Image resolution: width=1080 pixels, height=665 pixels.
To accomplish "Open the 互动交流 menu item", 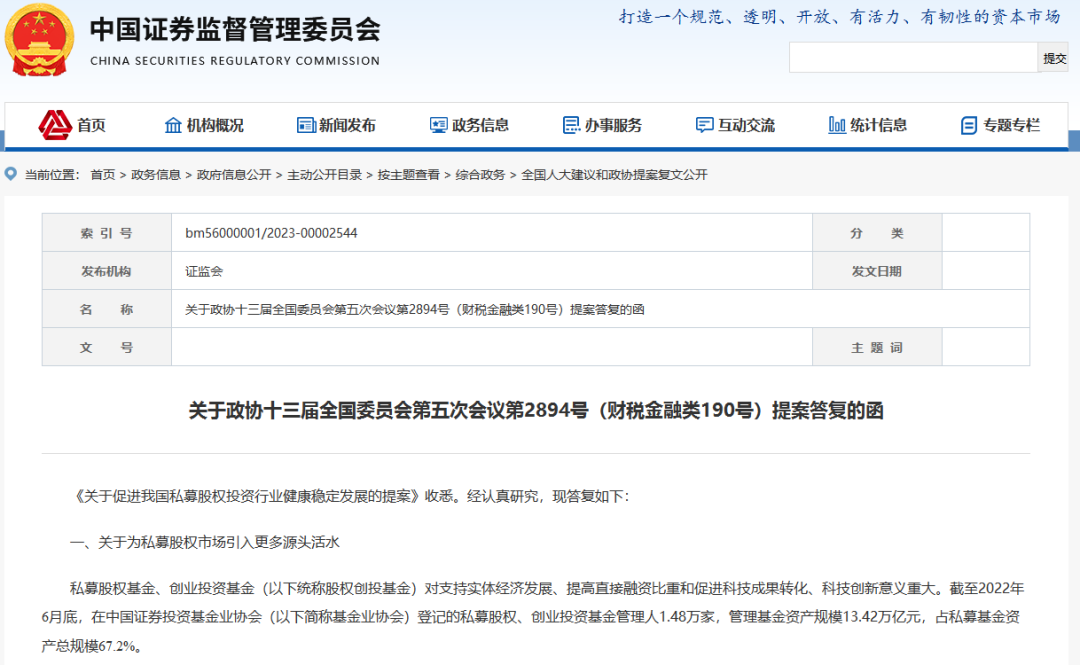I will [x=746, y=125].
